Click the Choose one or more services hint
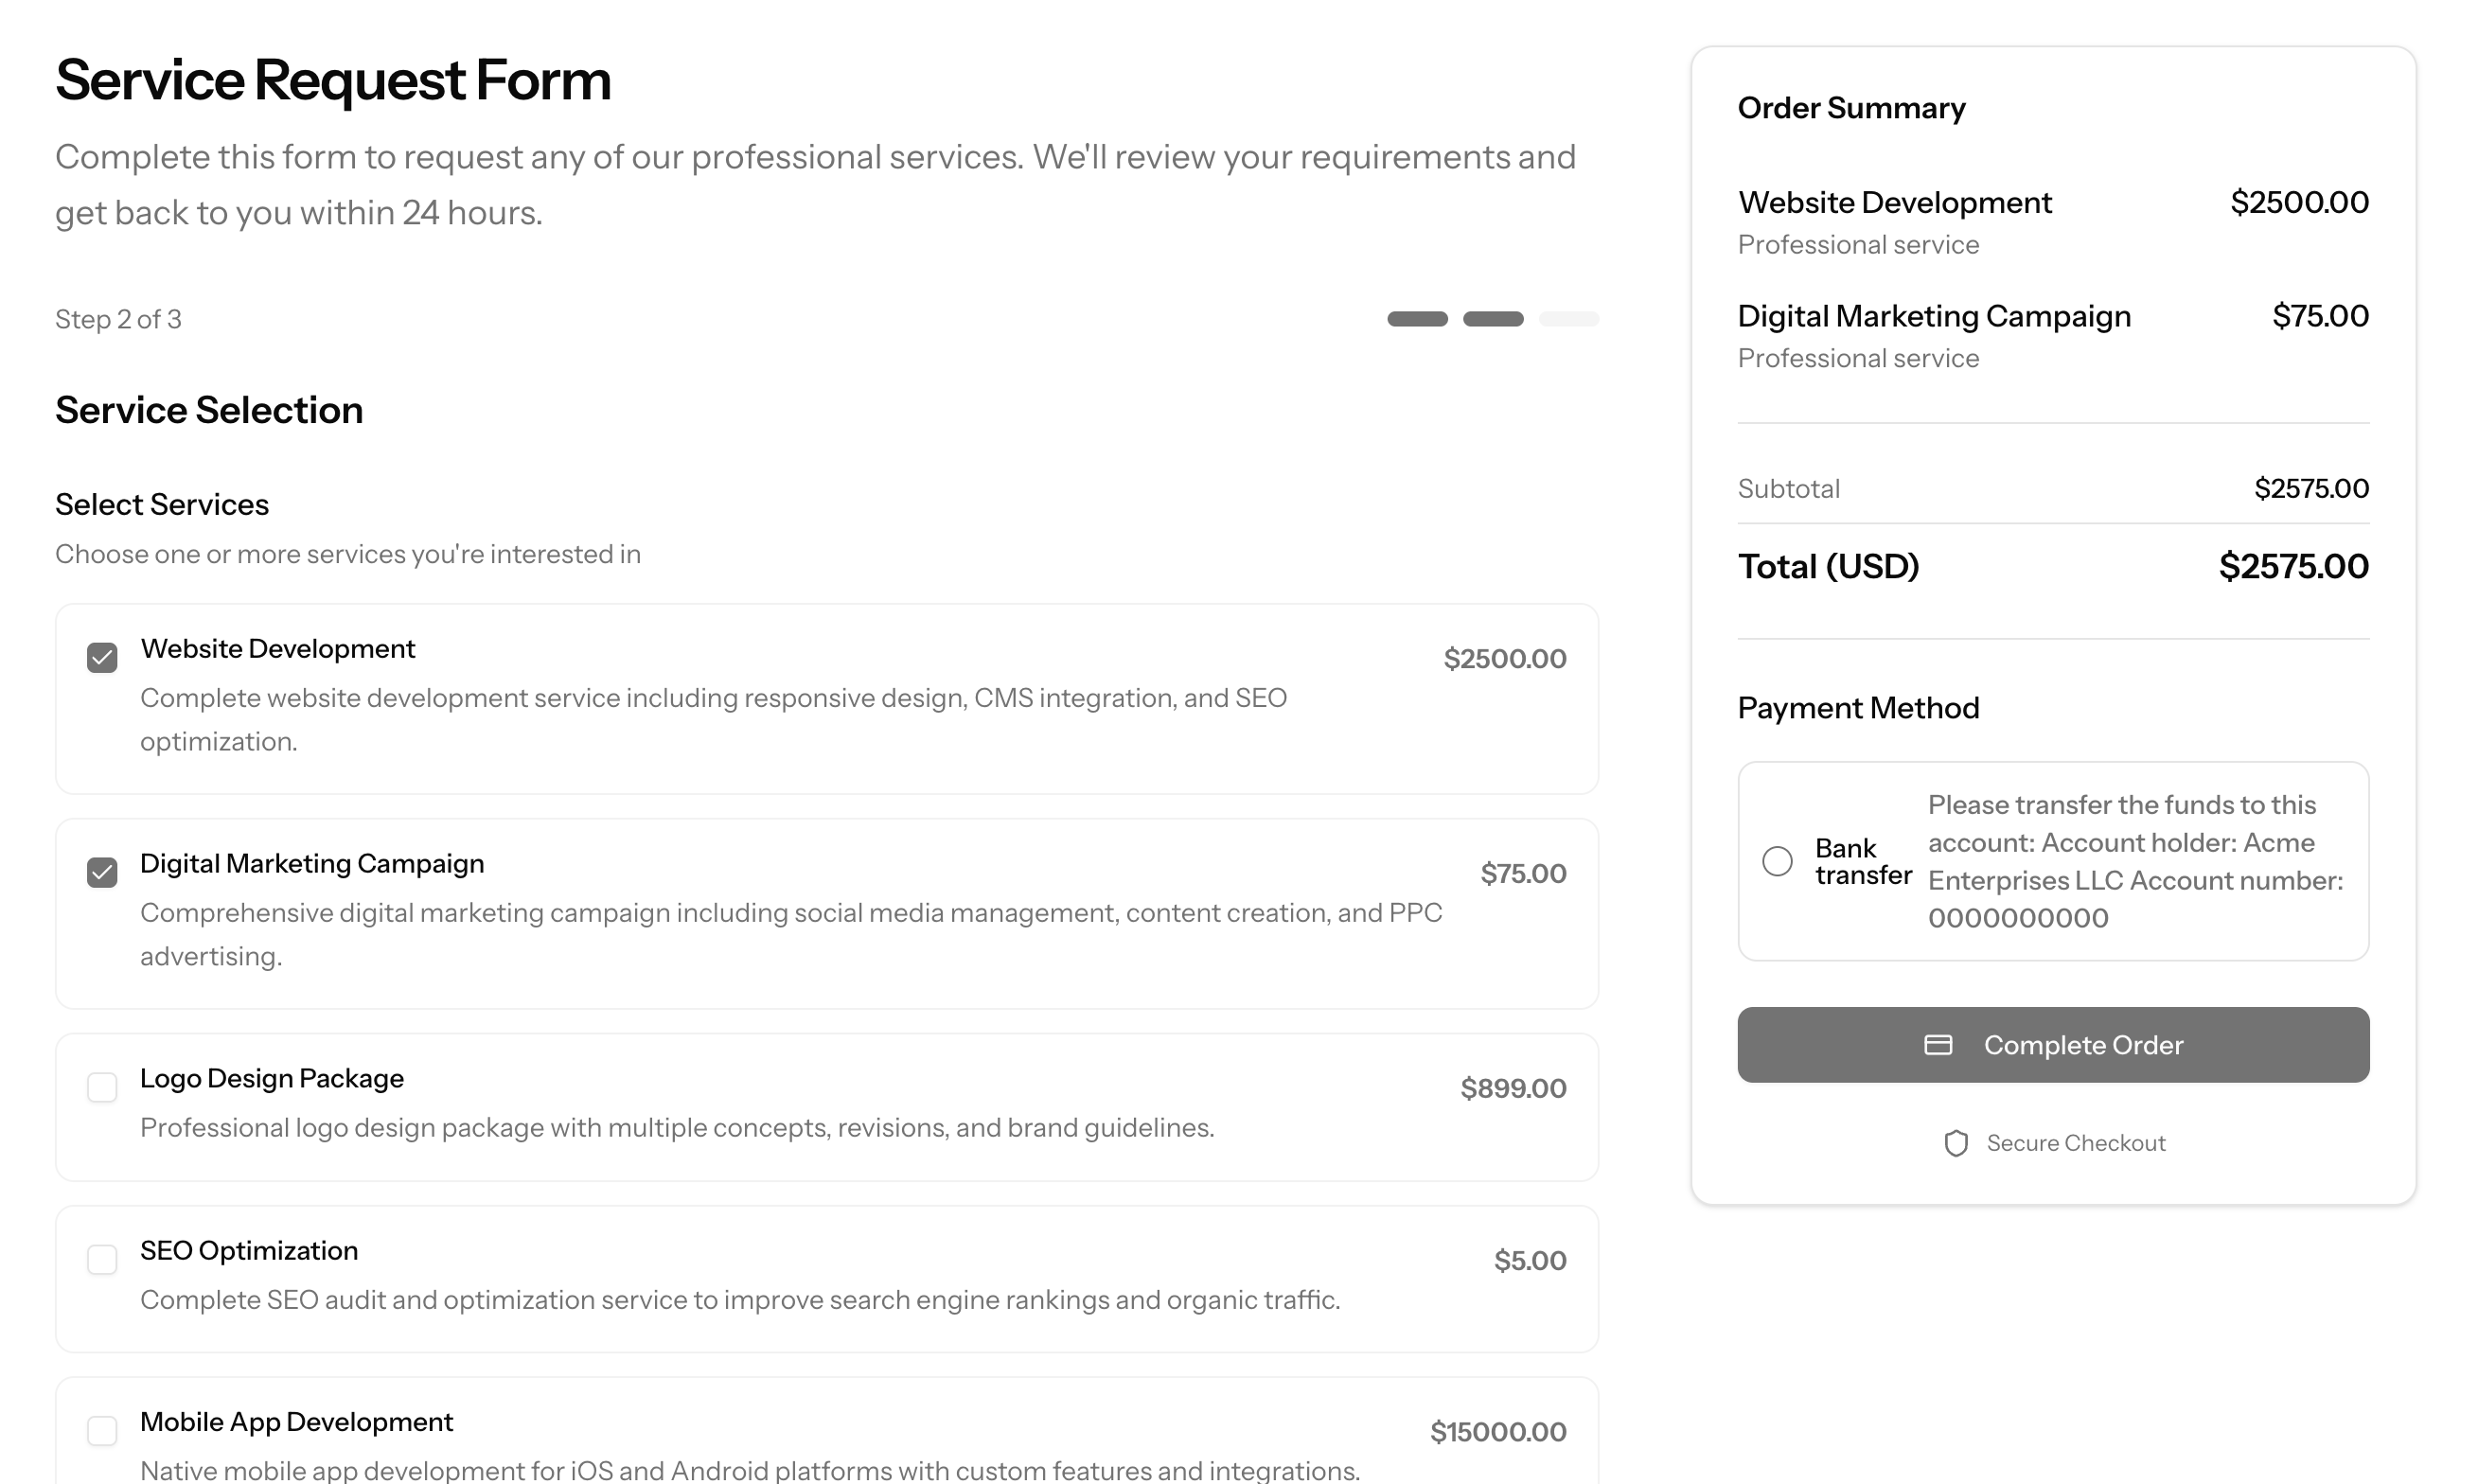 click(348, 555)
